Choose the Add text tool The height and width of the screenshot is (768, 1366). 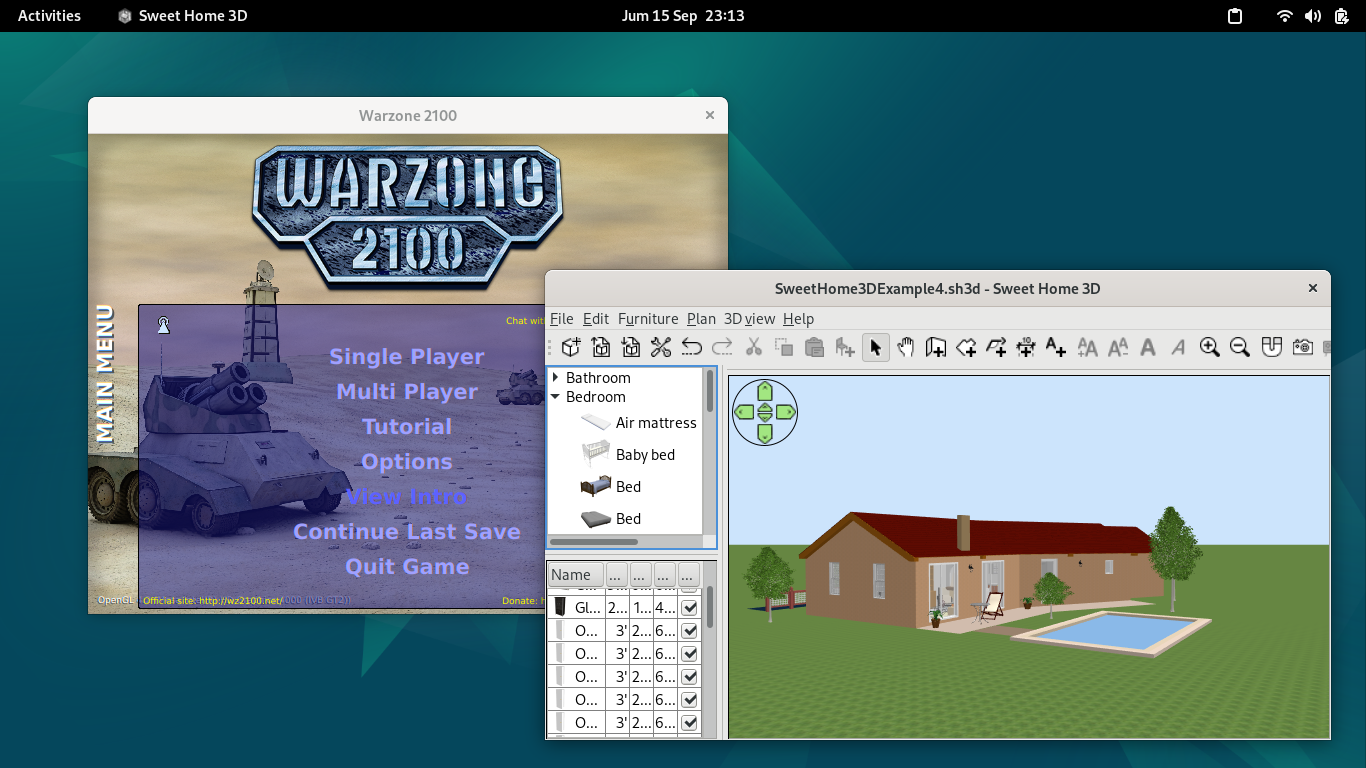[x=1056, y=347]
